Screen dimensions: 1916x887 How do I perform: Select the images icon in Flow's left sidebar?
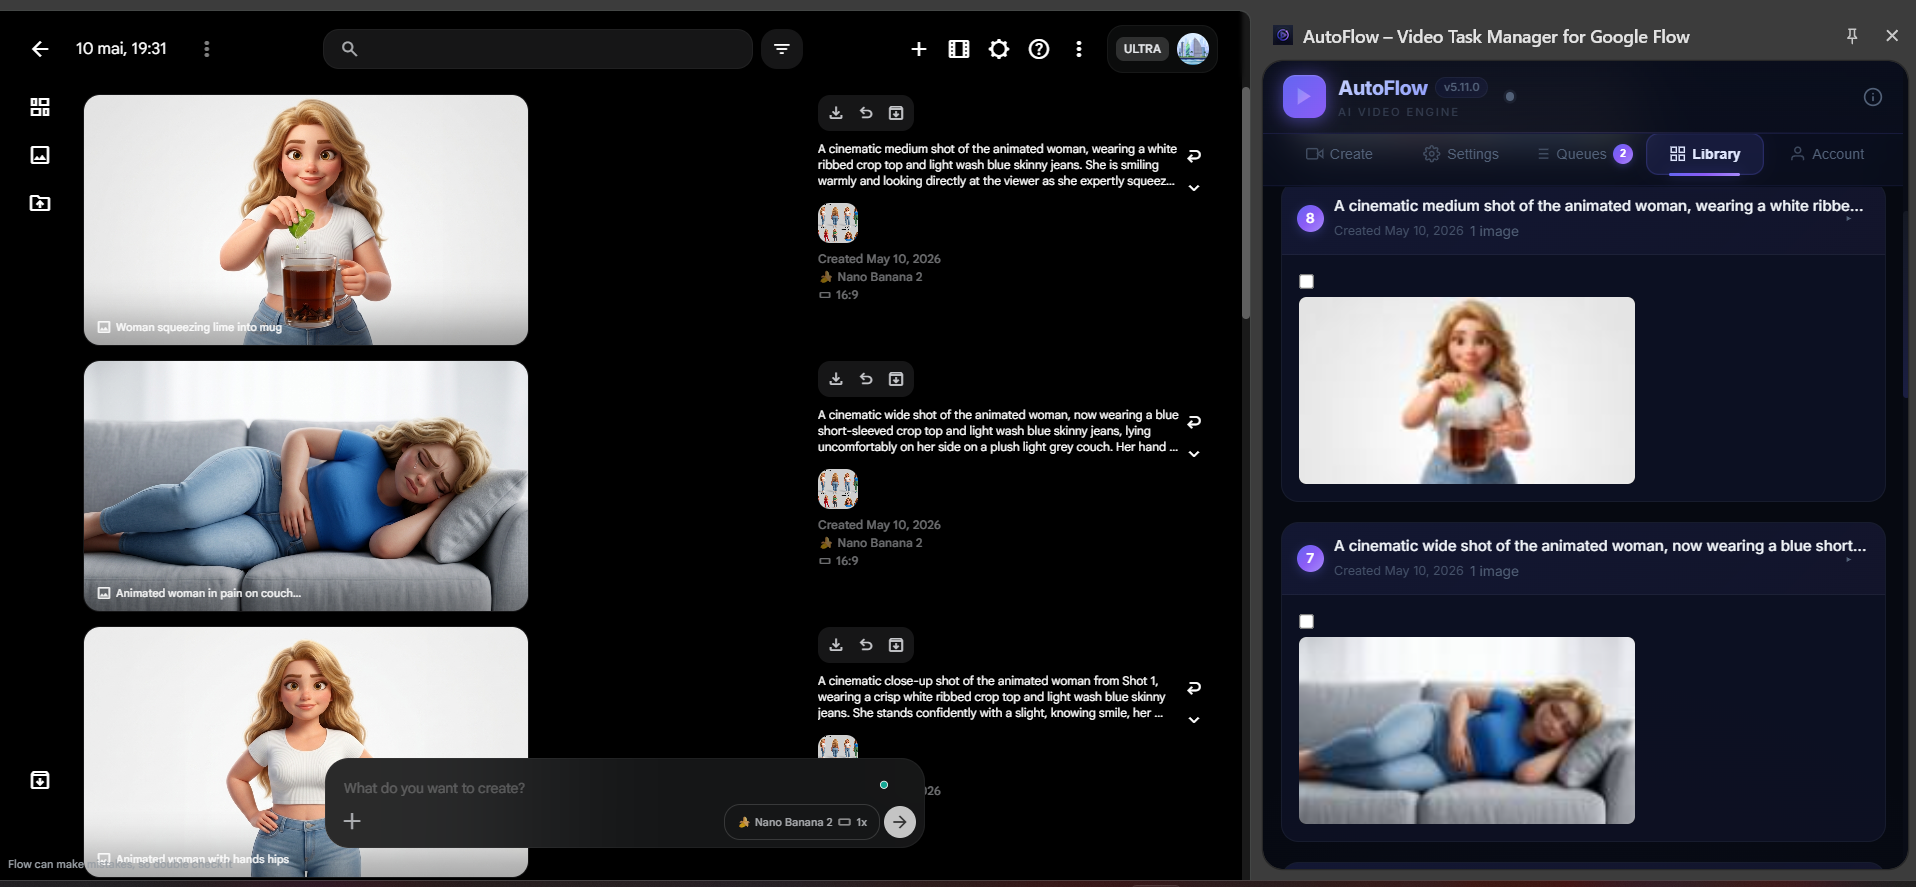[40, 155]
